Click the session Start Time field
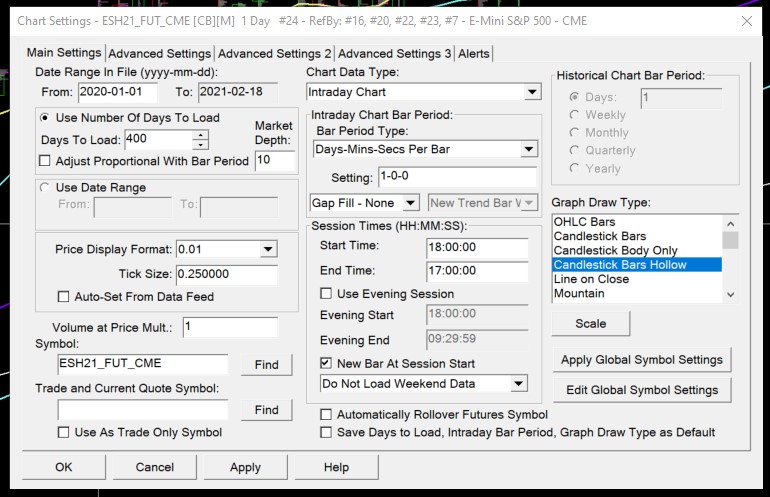 pos(477,248)
